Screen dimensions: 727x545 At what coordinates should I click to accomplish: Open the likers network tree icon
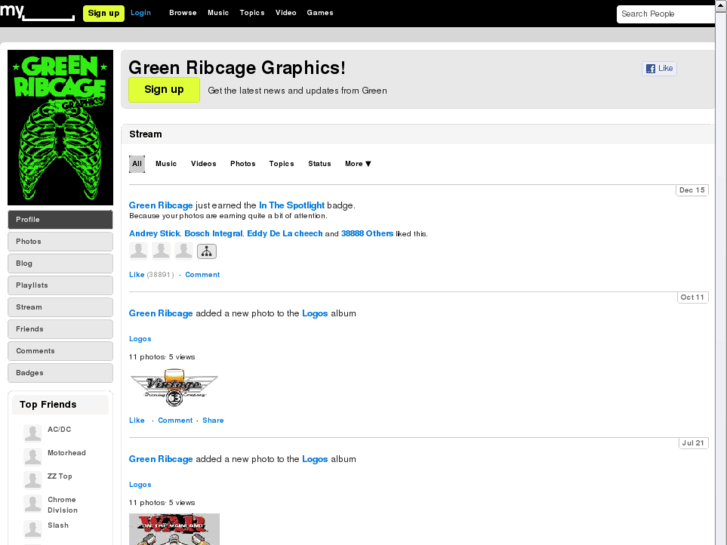point(207,251)
